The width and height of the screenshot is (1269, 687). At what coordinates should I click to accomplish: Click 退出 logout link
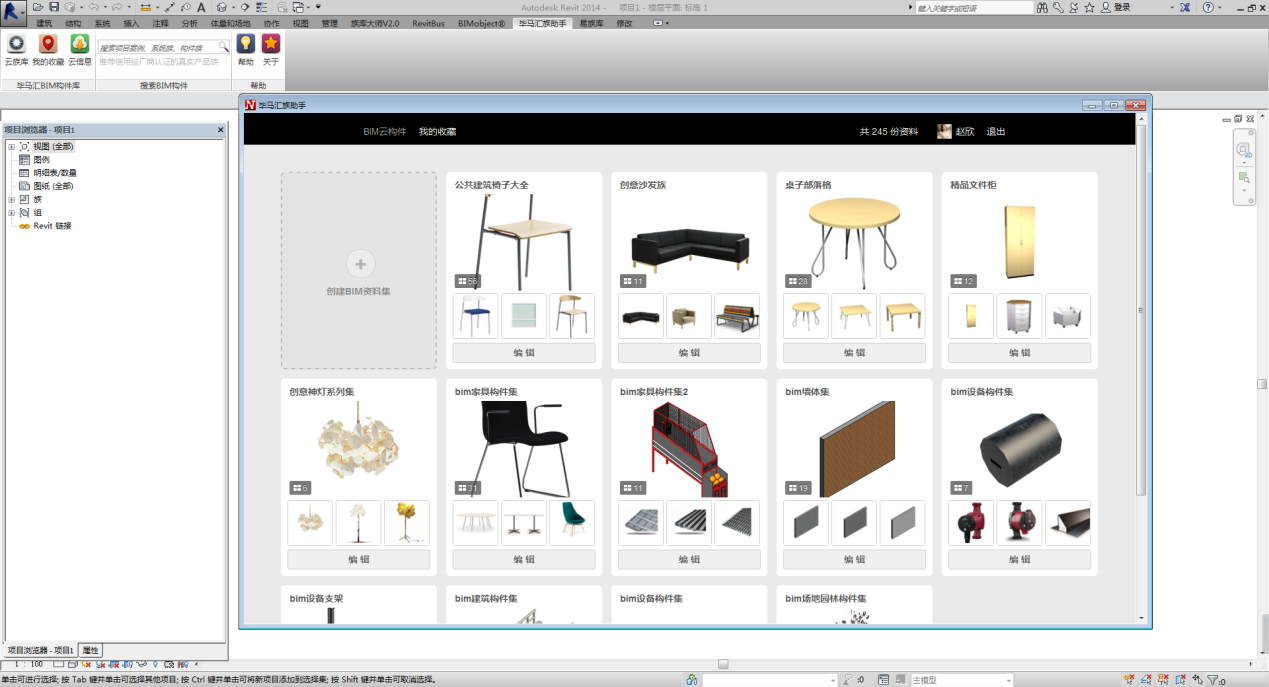tap(996, 131)
